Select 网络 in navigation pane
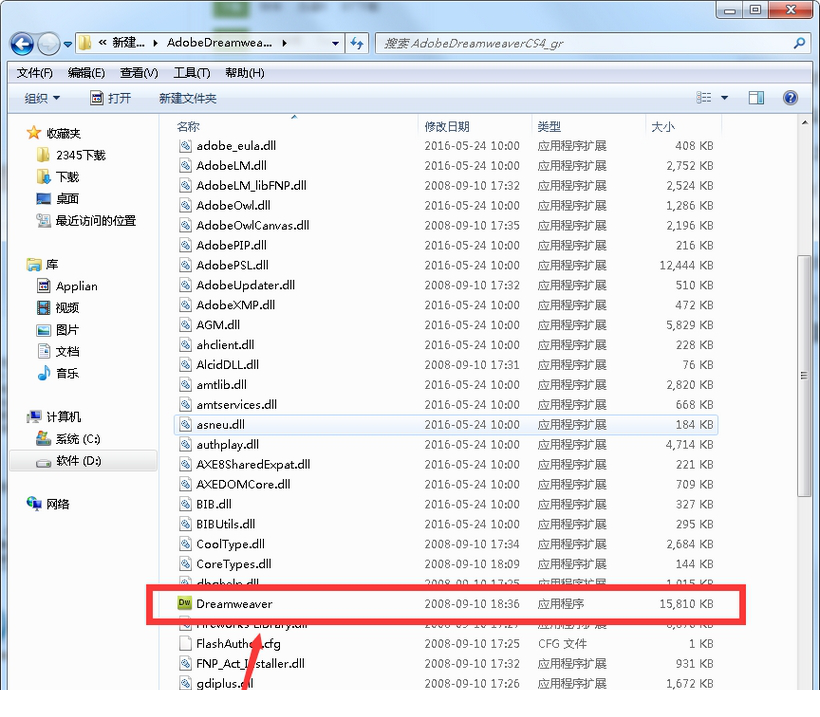The image size is (820, 717). [58, 504]
